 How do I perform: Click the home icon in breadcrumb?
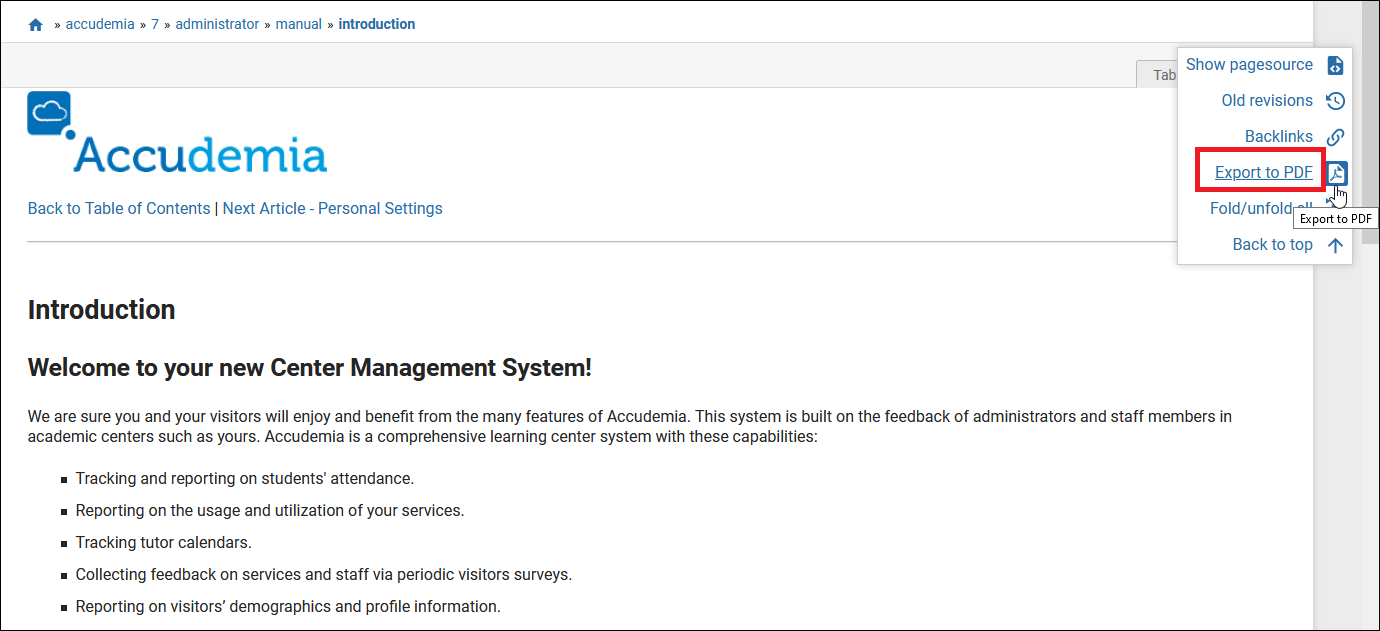(36, 25)
